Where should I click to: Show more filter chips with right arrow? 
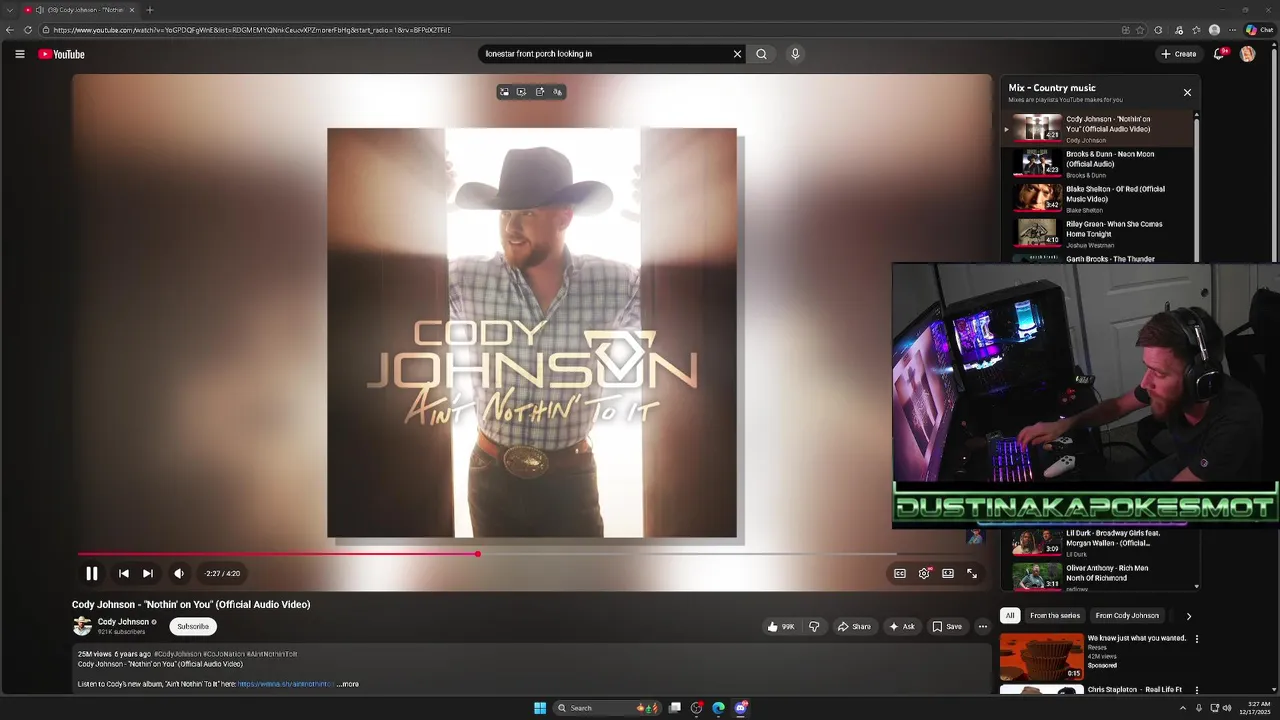(x=1188, y=616)
